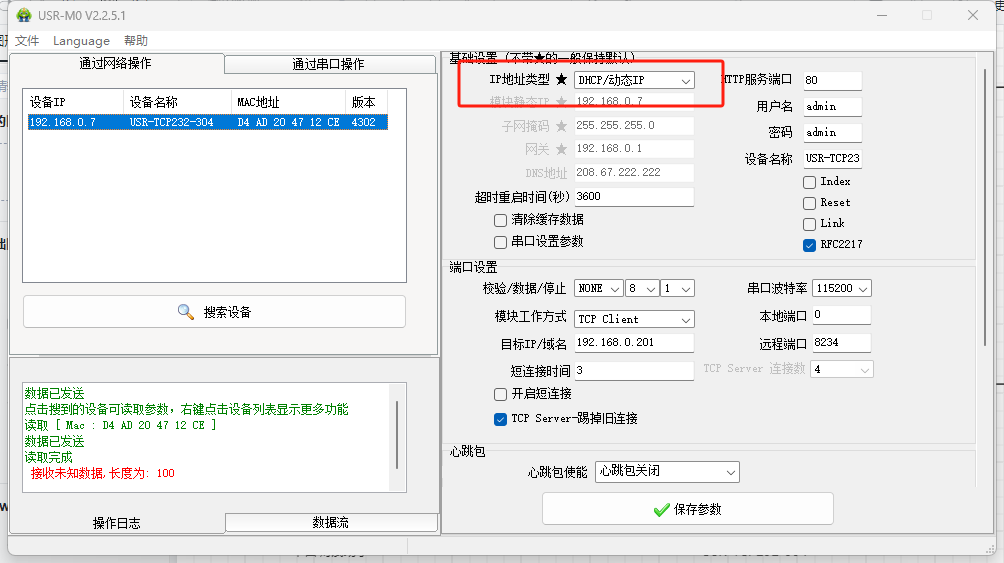
Task: Click HTTP服务端口 field with 80
Action: click(x=832, y=81)
